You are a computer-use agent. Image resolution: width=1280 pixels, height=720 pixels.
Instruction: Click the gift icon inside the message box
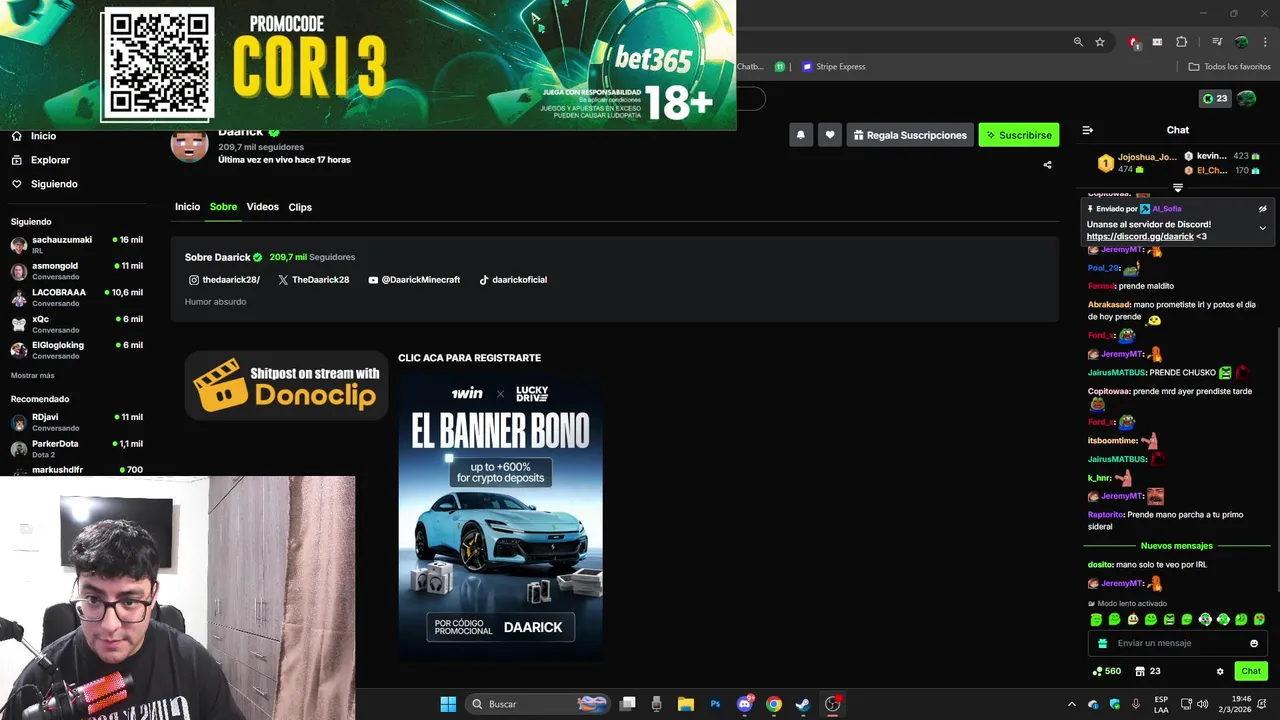tap(1102, 644)
